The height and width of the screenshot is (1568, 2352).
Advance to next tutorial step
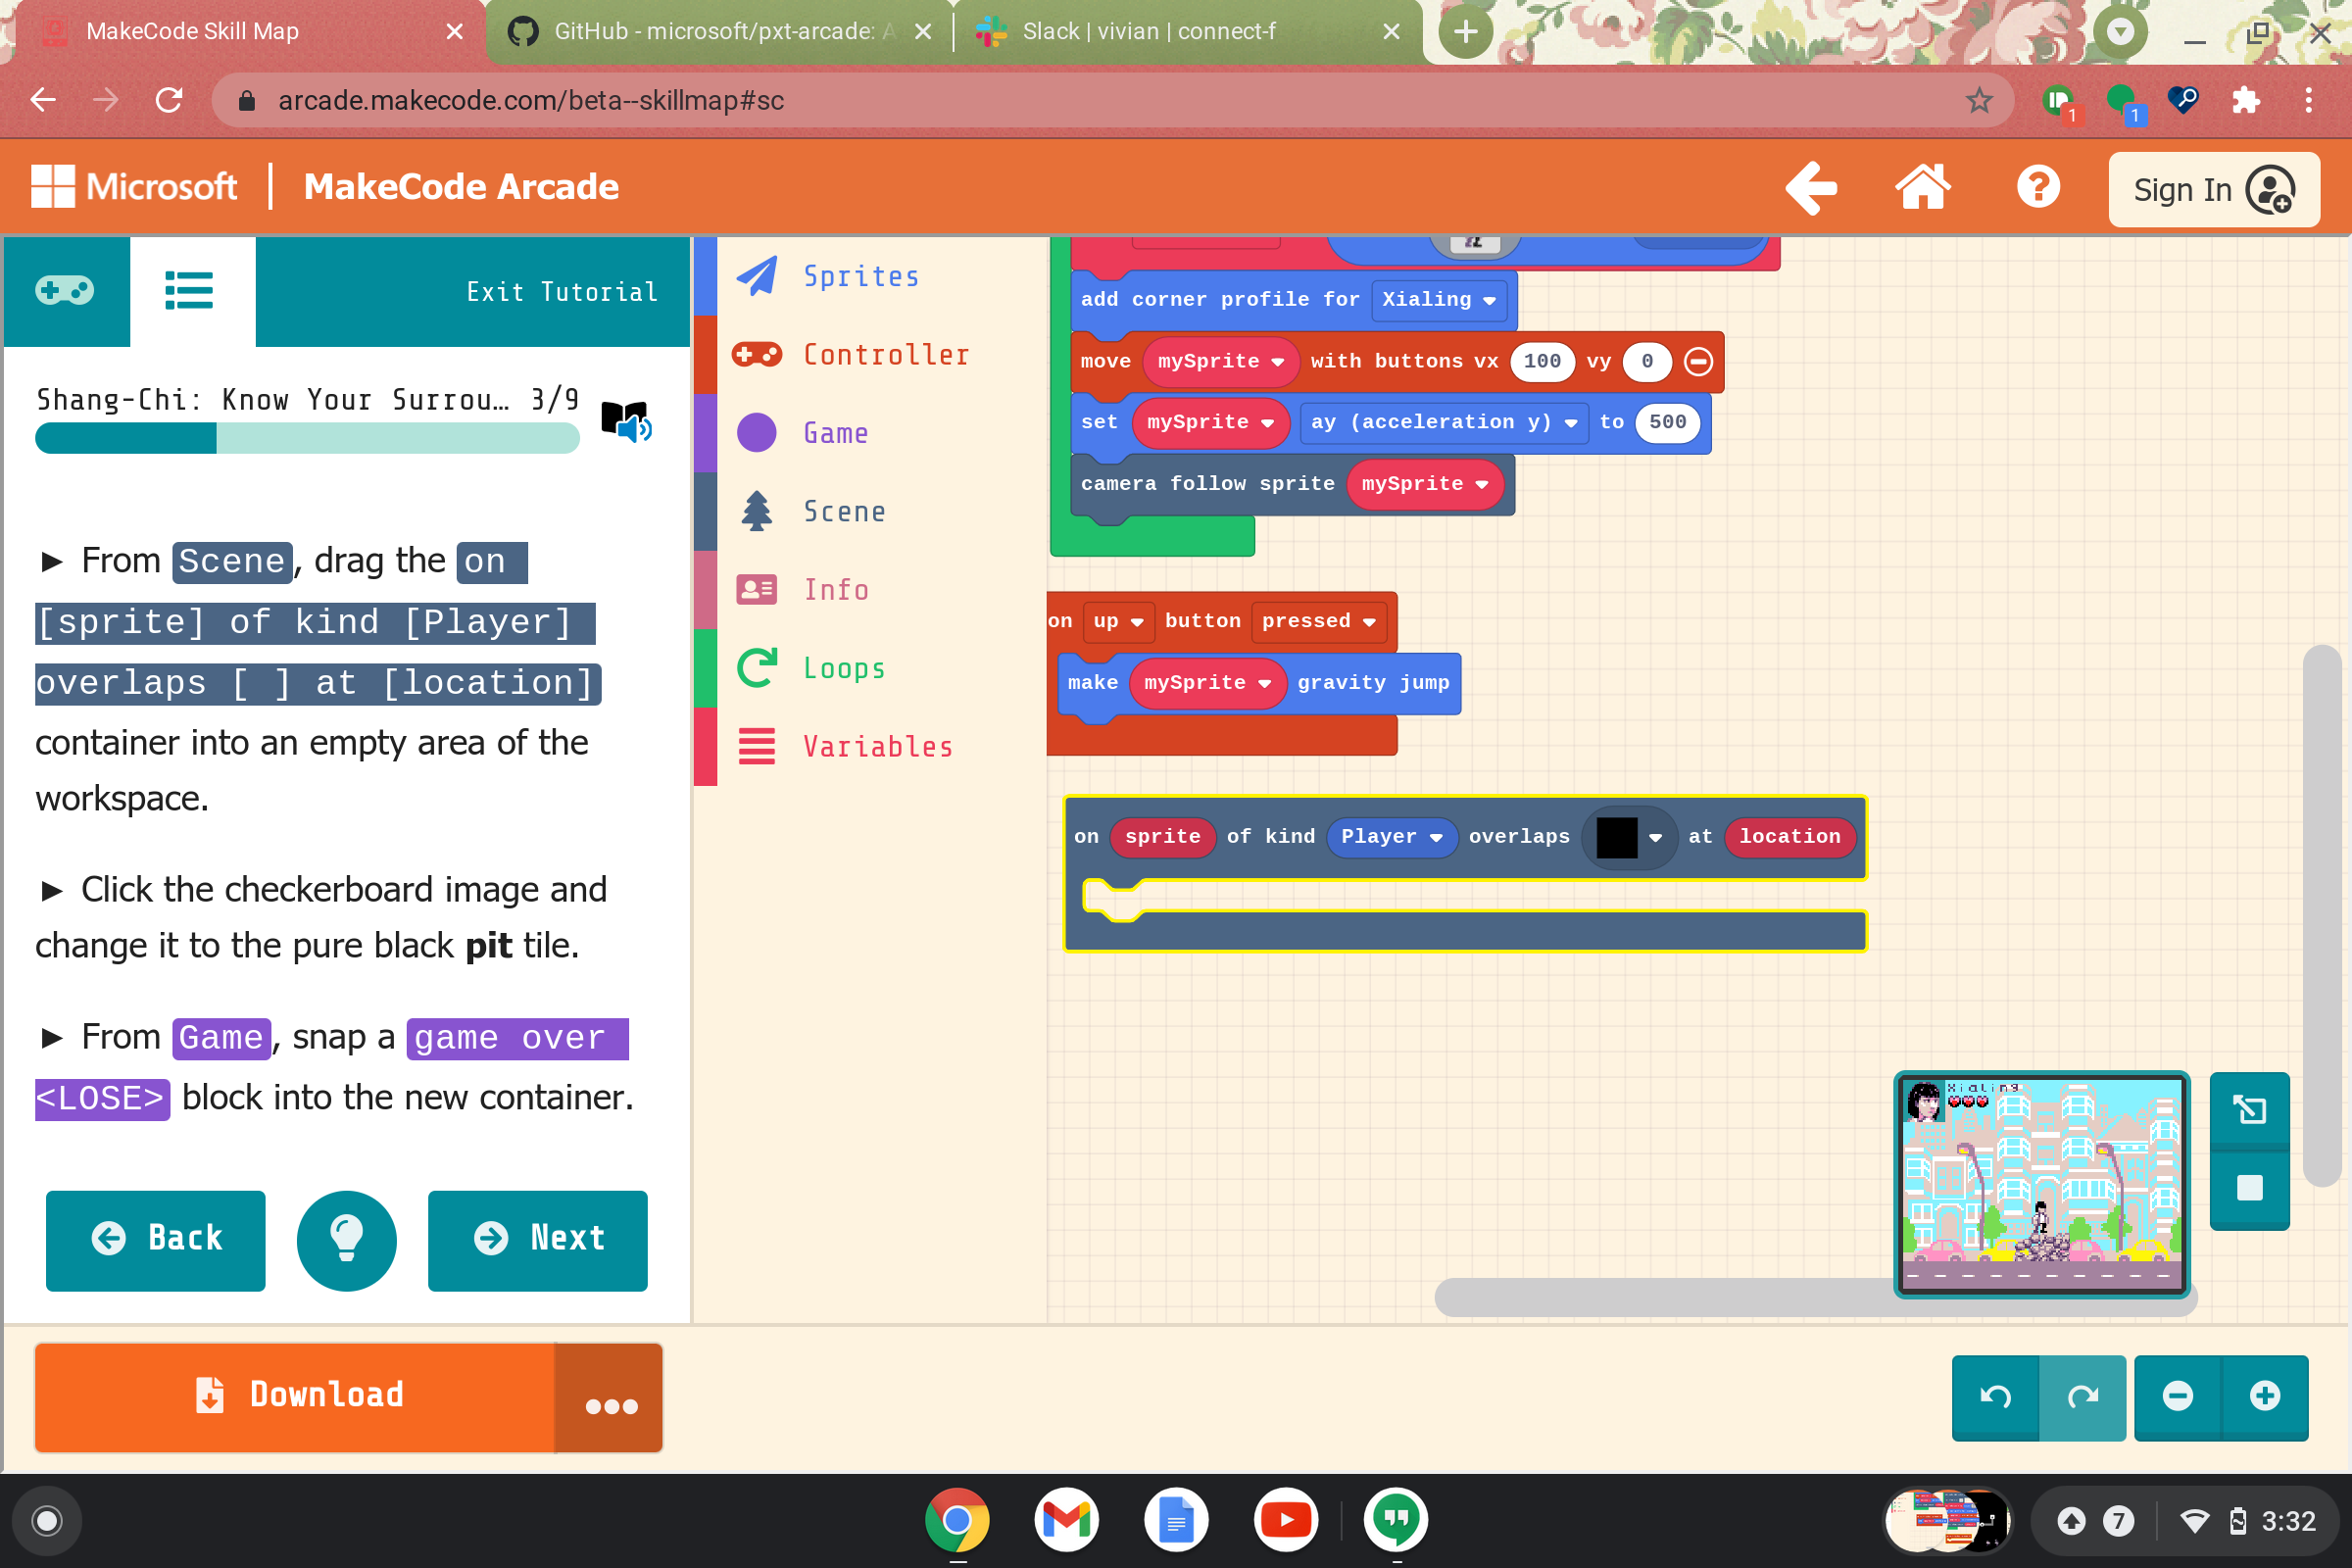538,1240
